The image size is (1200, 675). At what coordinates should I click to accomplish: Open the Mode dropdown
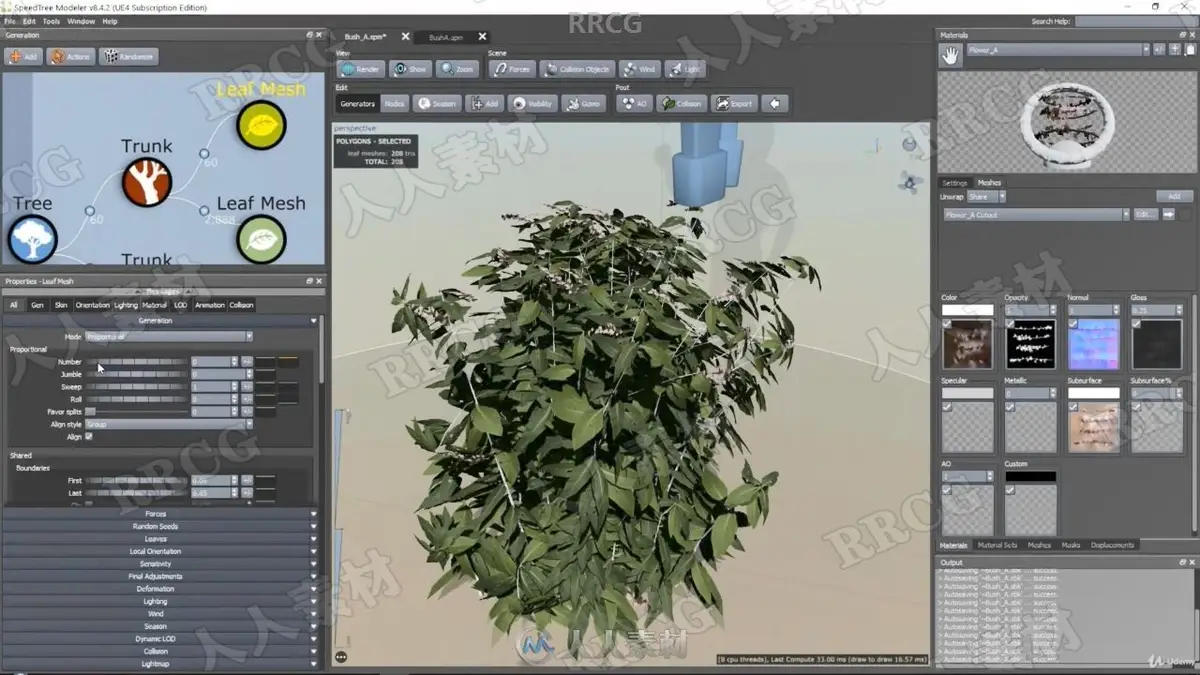pos(168,337)
